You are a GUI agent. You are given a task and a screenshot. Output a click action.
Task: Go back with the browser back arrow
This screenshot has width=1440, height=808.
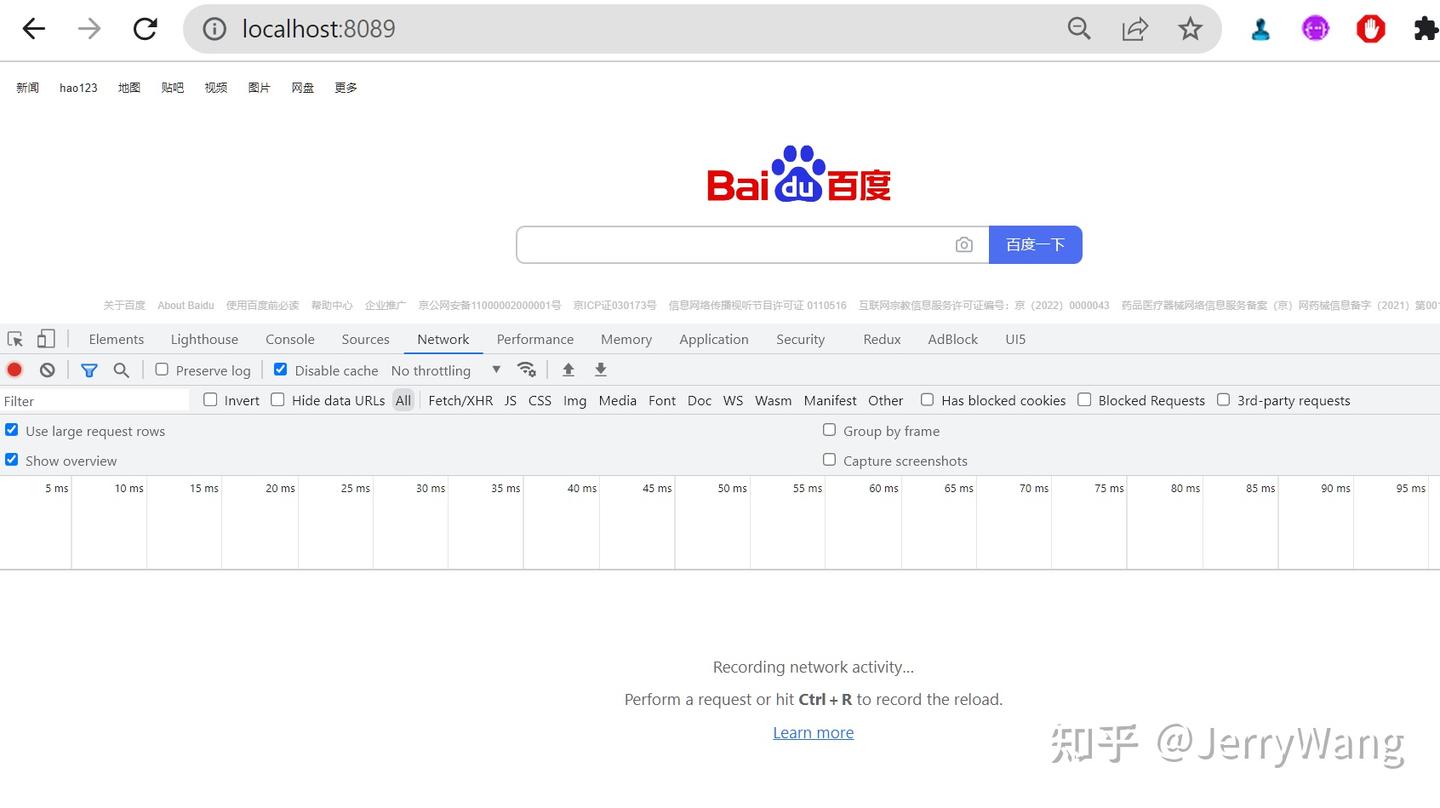(x=34, y=29)
